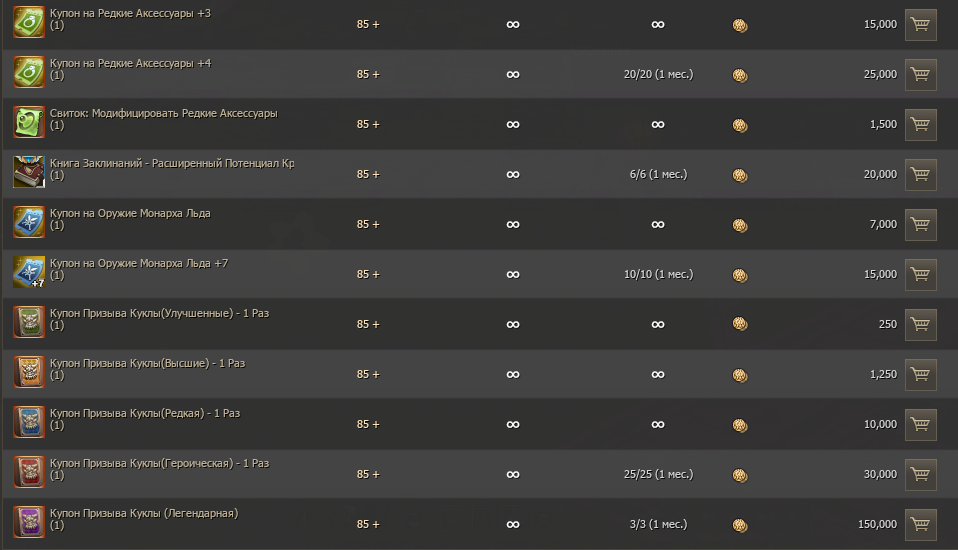This screenshot has height=550, width=958.
Task: Click cart button for the 30,000 priced item
Action: tap(920, 474)
